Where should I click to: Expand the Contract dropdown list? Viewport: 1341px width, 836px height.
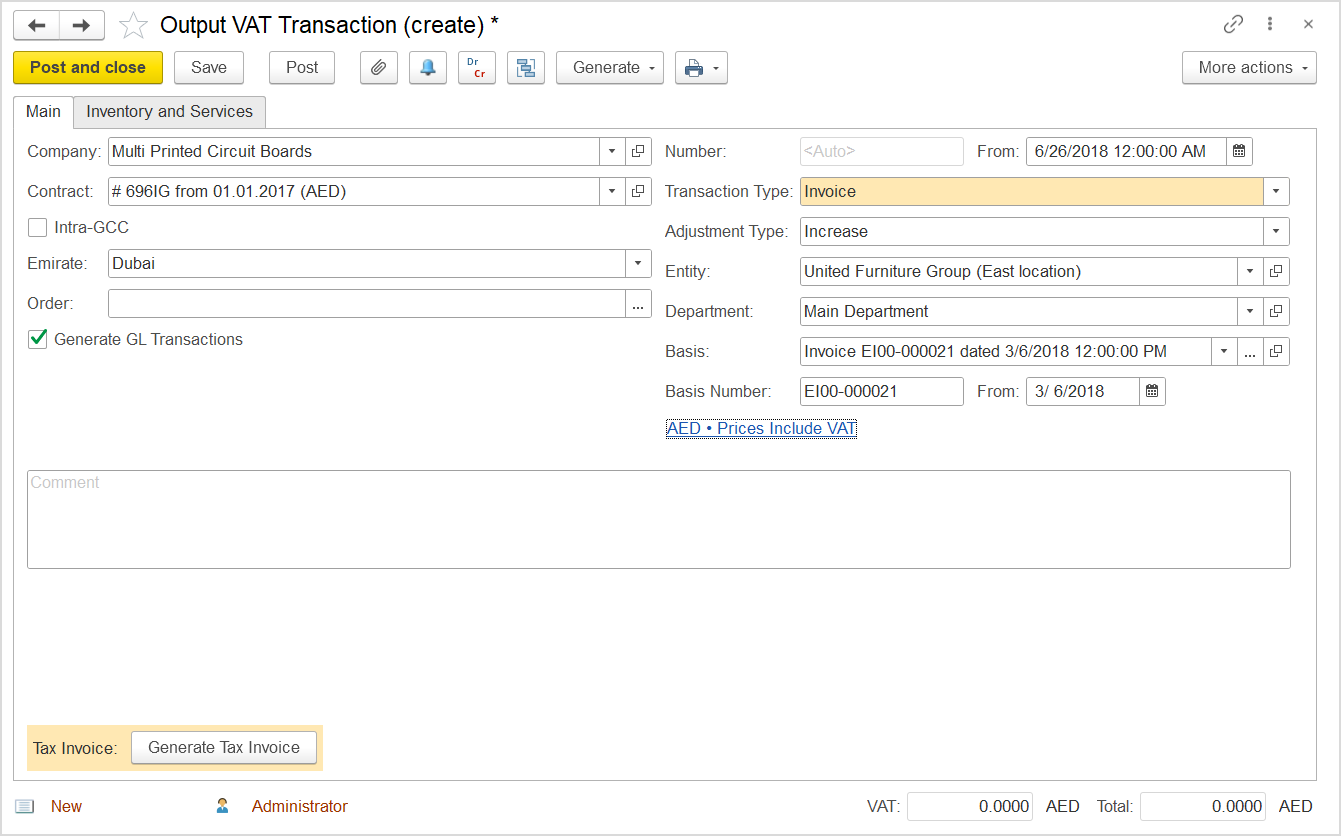[612, 192]
